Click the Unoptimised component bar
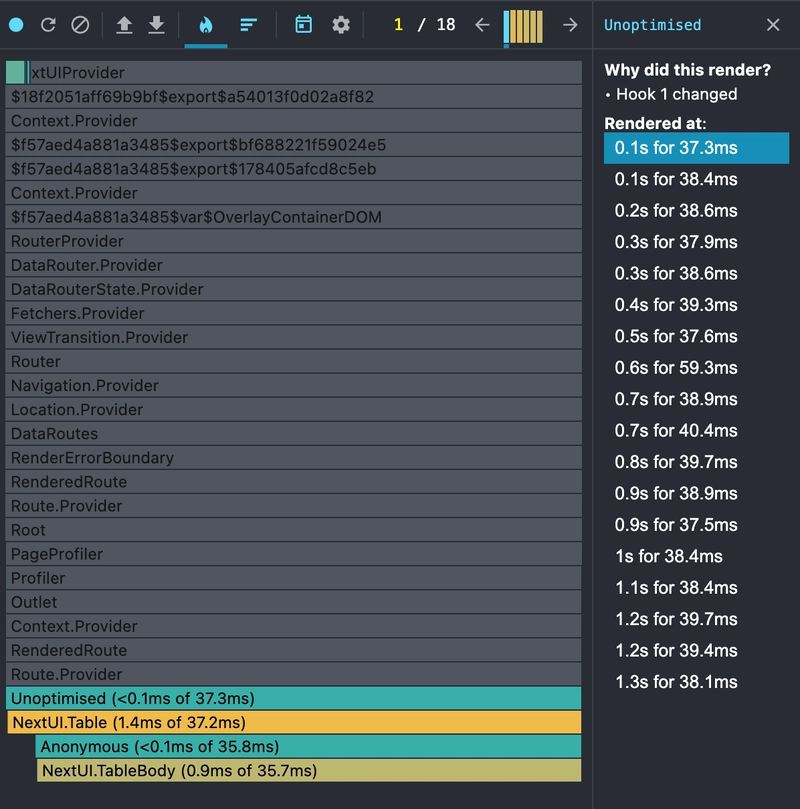 (294, 698)
